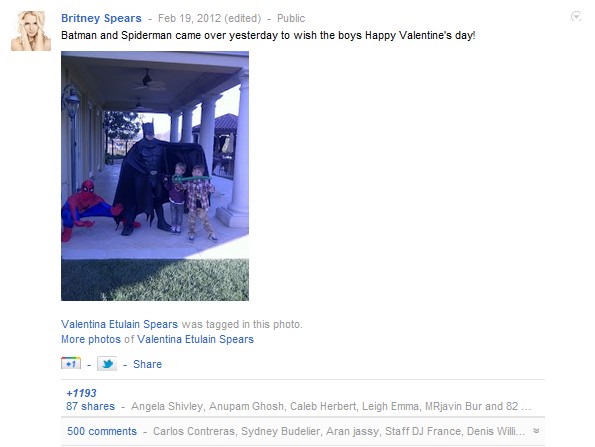Image resolution: width=595 pixels, height=447 pixels.
Task: Click the Twitter bird share icon
Action: (107, 364)
